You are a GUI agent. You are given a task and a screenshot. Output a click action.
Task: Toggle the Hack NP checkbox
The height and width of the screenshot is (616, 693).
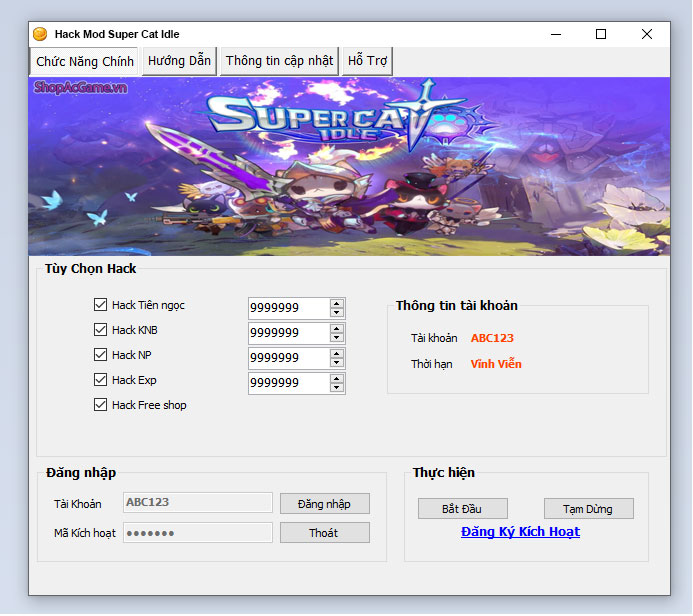pyautogui.click(x=100, y=355)
